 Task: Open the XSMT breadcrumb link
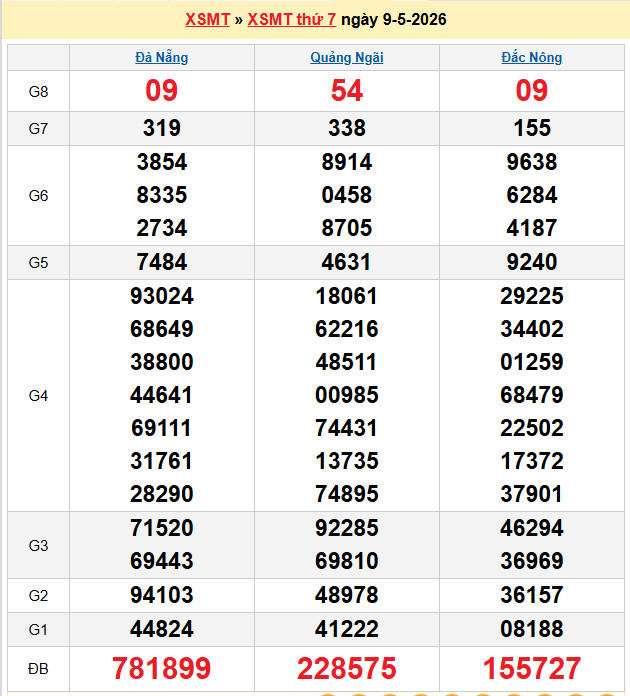(x=207, y=20)
